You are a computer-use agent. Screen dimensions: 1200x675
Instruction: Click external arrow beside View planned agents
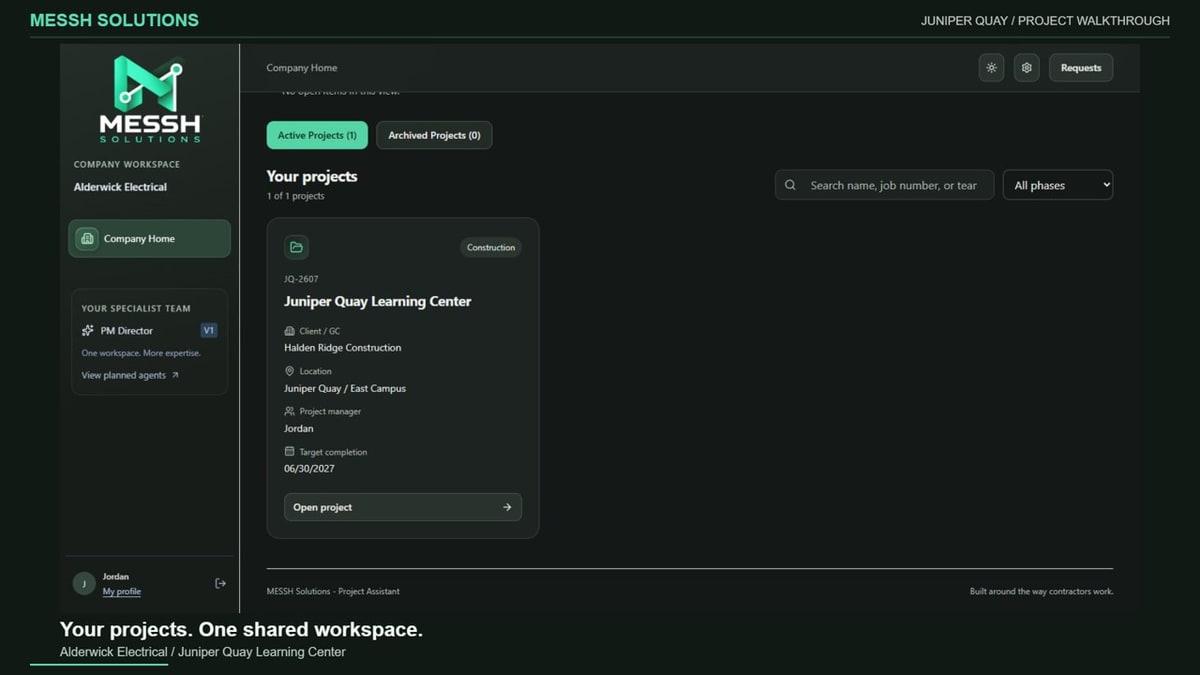tap(175, 375)
